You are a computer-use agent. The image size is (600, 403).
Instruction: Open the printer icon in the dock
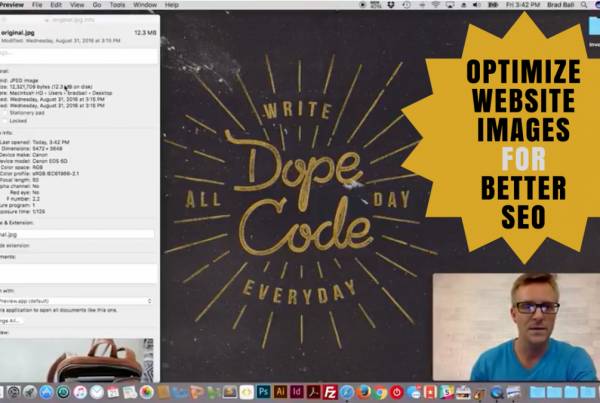pyautogui.click(x=463, y=392)
